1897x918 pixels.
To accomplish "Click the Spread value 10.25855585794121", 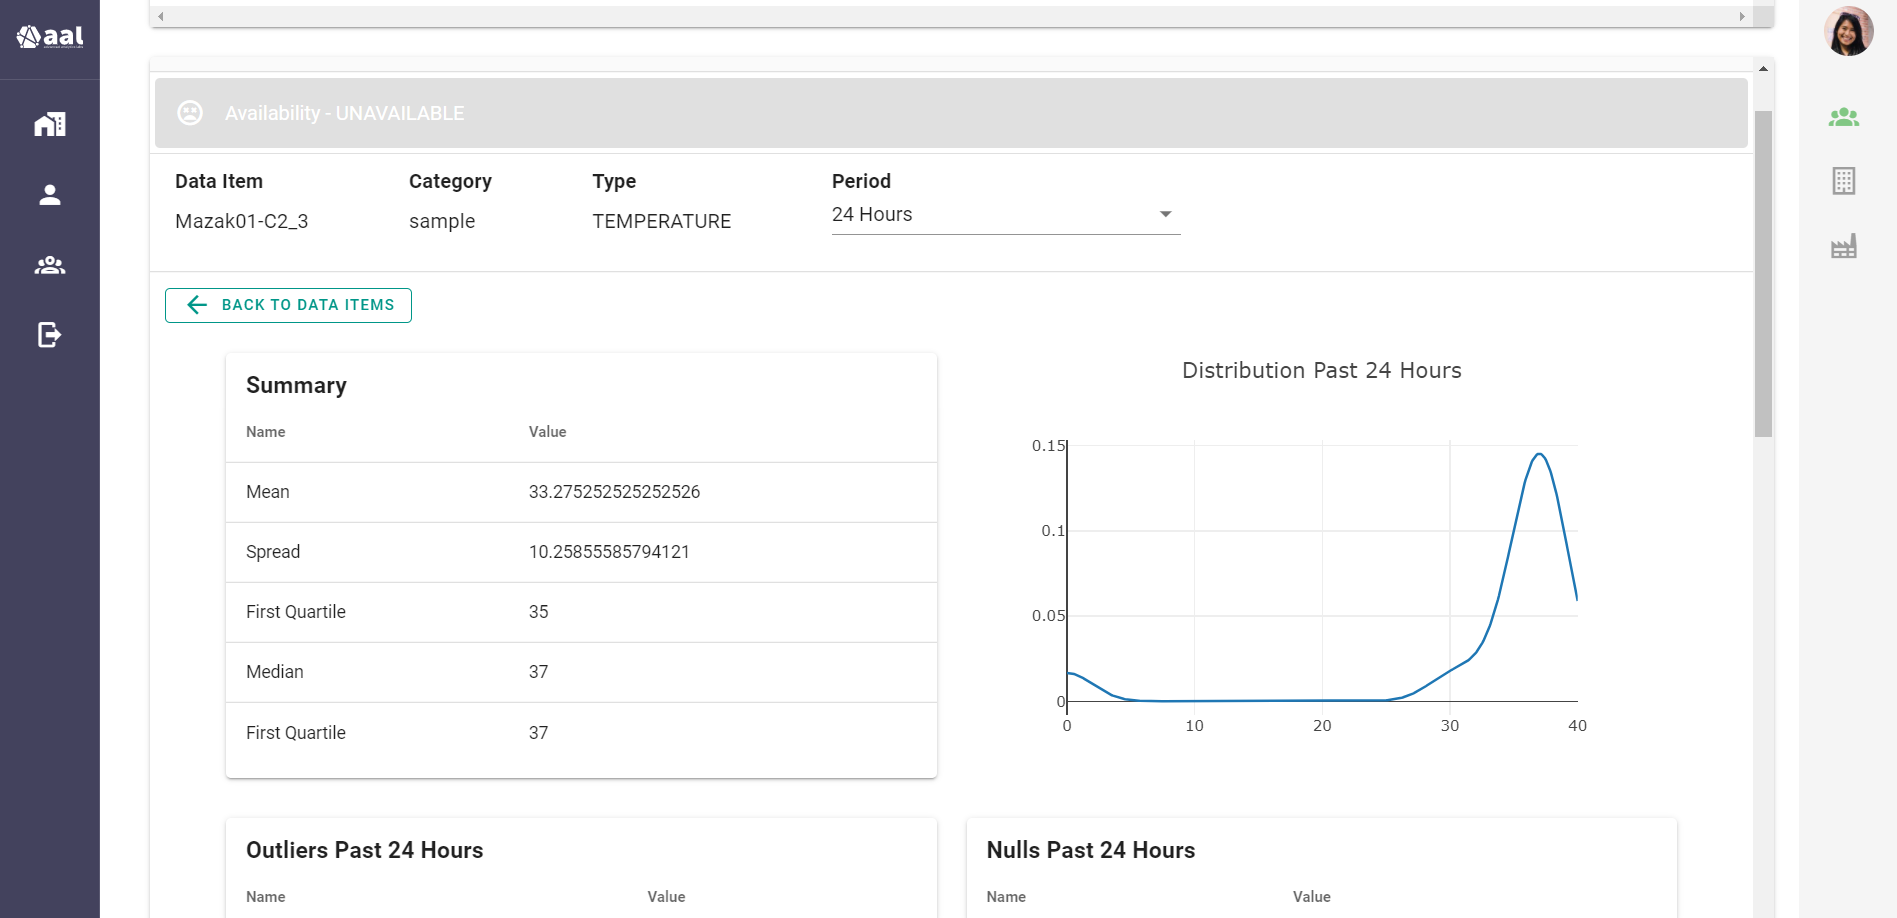I will [609, 552].
